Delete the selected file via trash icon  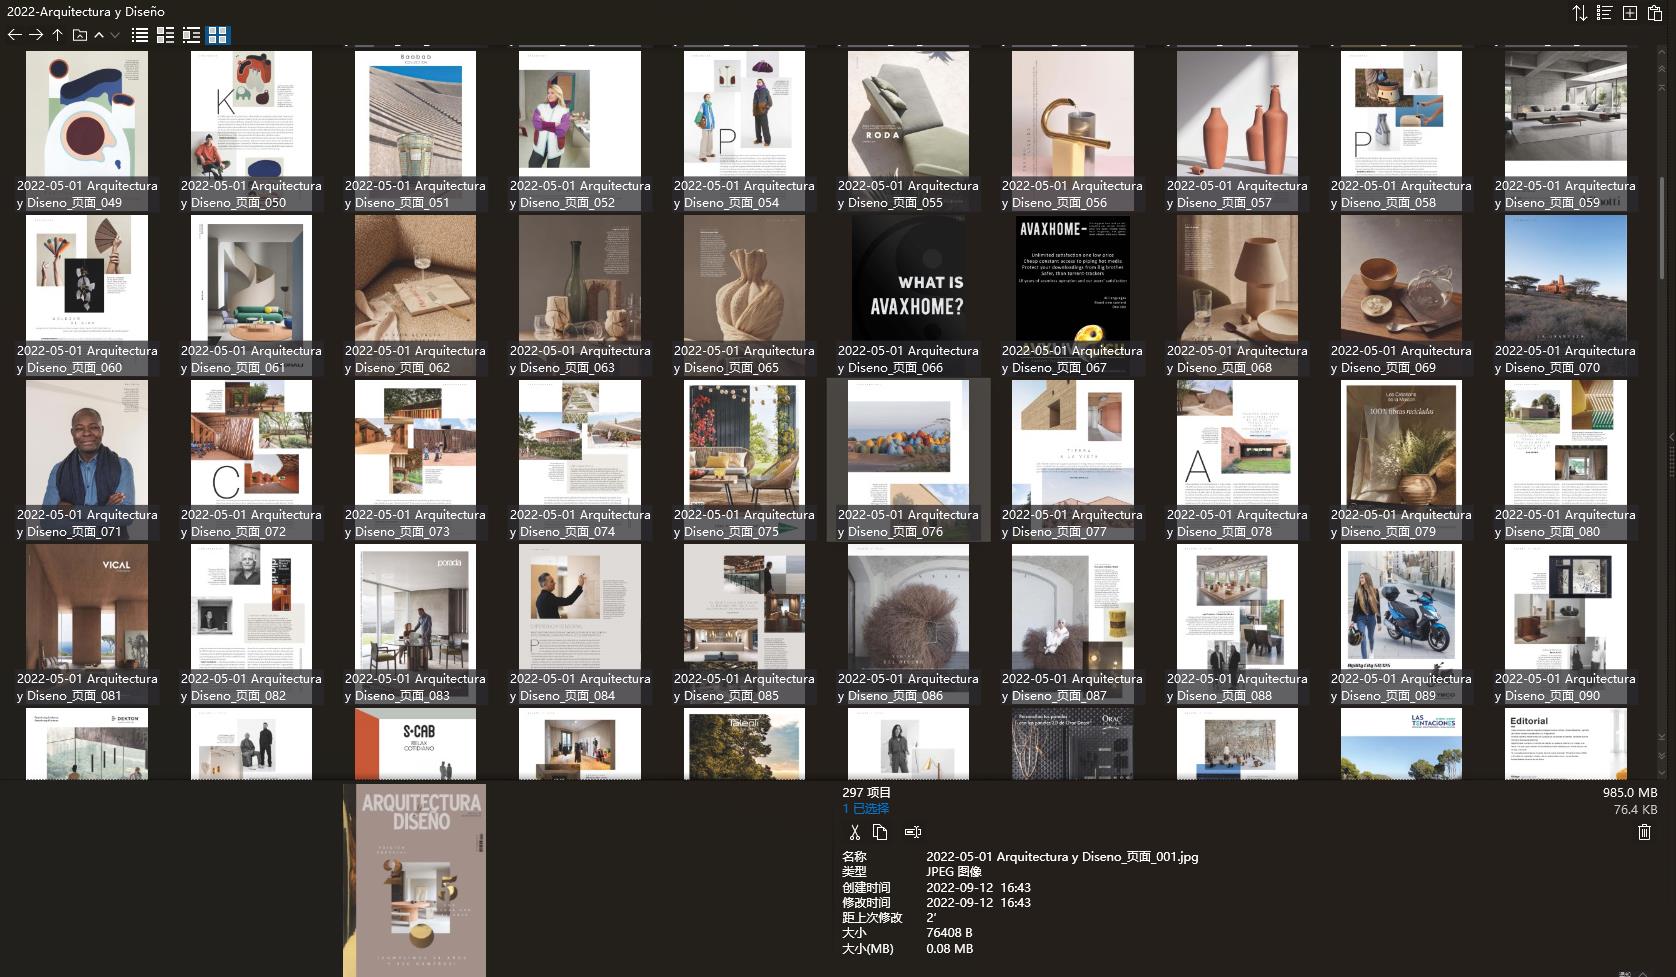(1645, 832)
